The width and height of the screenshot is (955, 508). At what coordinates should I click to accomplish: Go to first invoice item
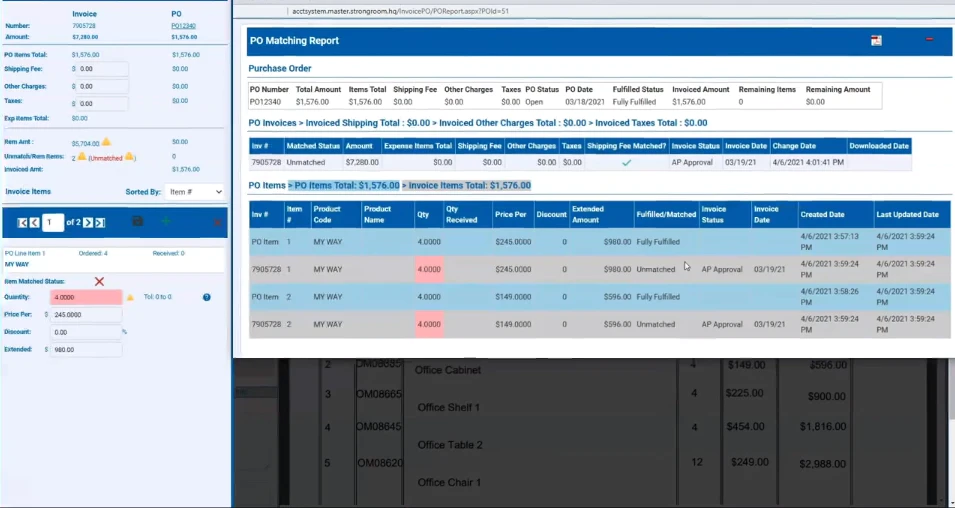pos(23,222)
